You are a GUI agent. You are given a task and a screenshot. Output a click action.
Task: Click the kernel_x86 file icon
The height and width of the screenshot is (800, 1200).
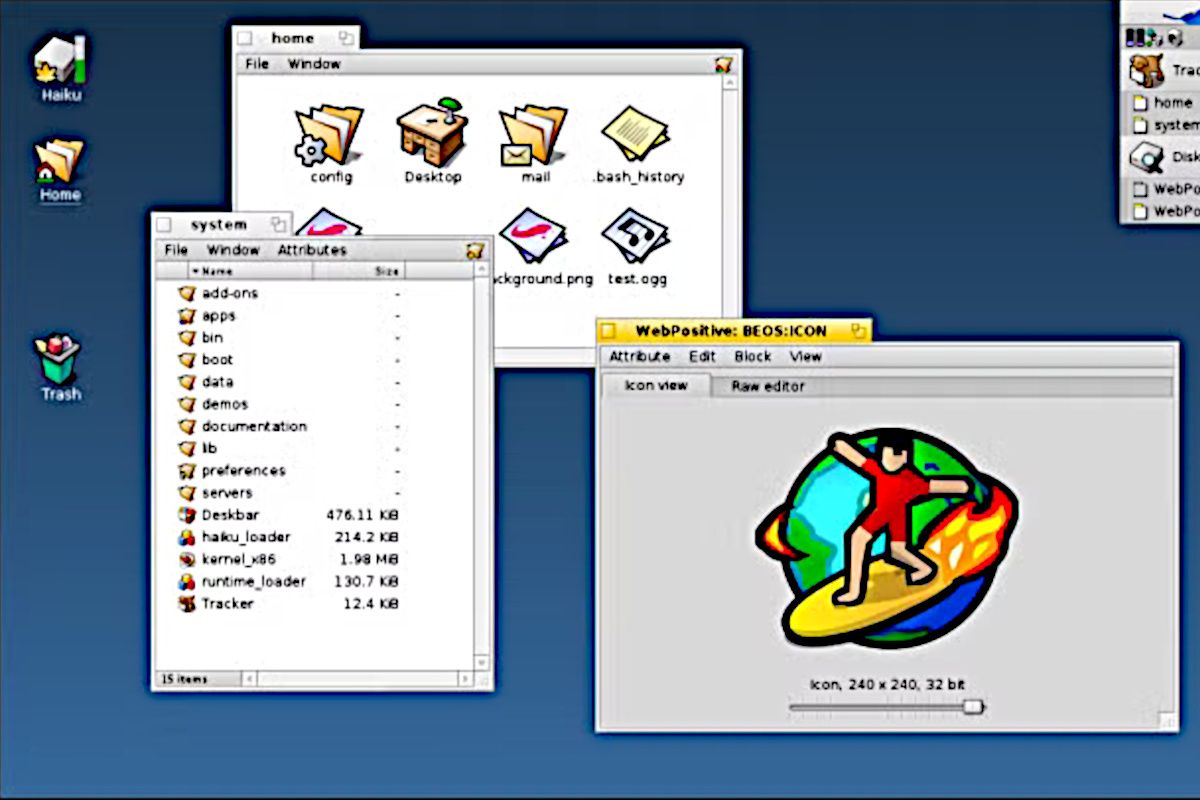coord(186,559)
